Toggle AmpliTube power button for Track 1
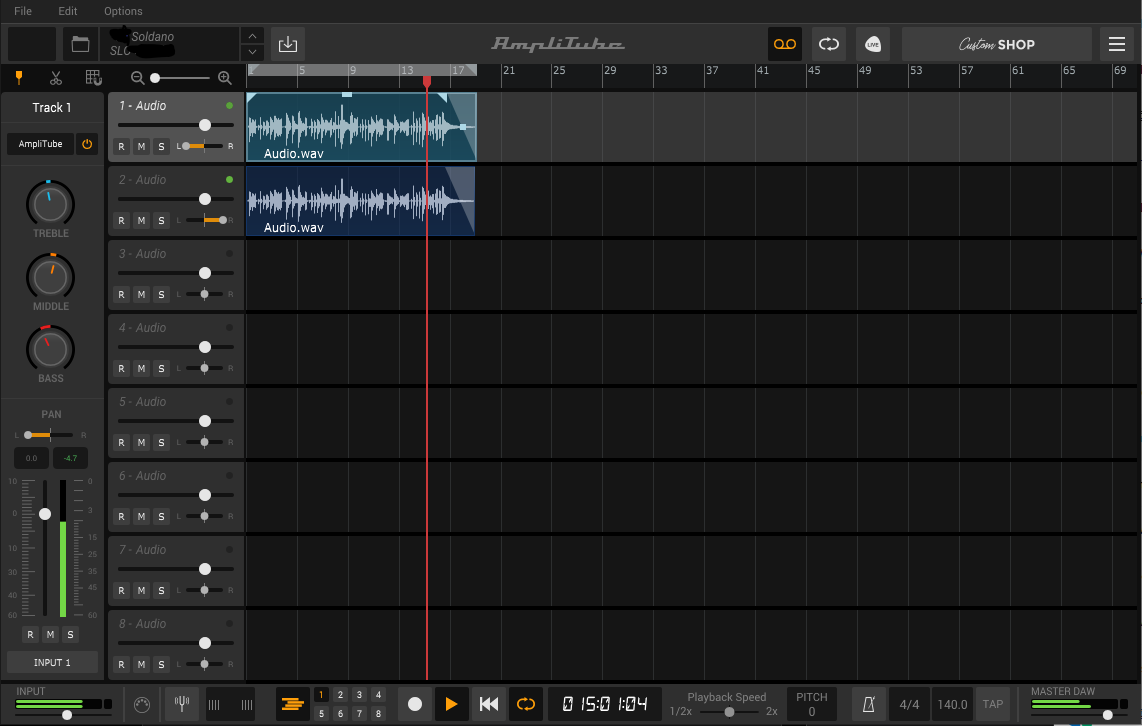Viewport: 1142px width, 726px height. (87, 144)
